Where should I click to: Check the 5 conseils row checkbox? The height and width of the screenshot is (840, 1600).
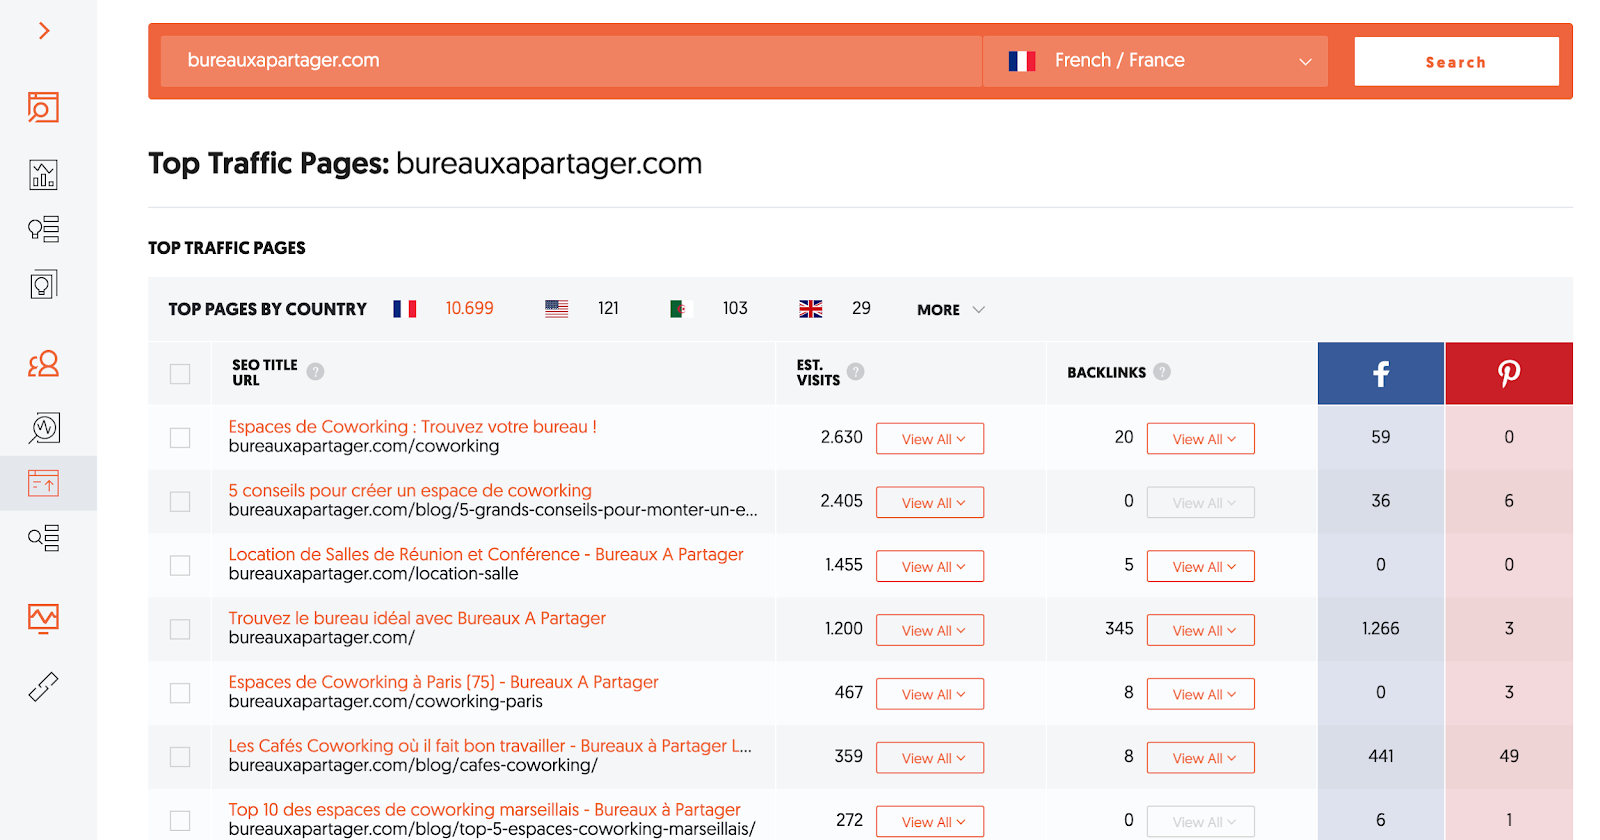tap(180, 502)
